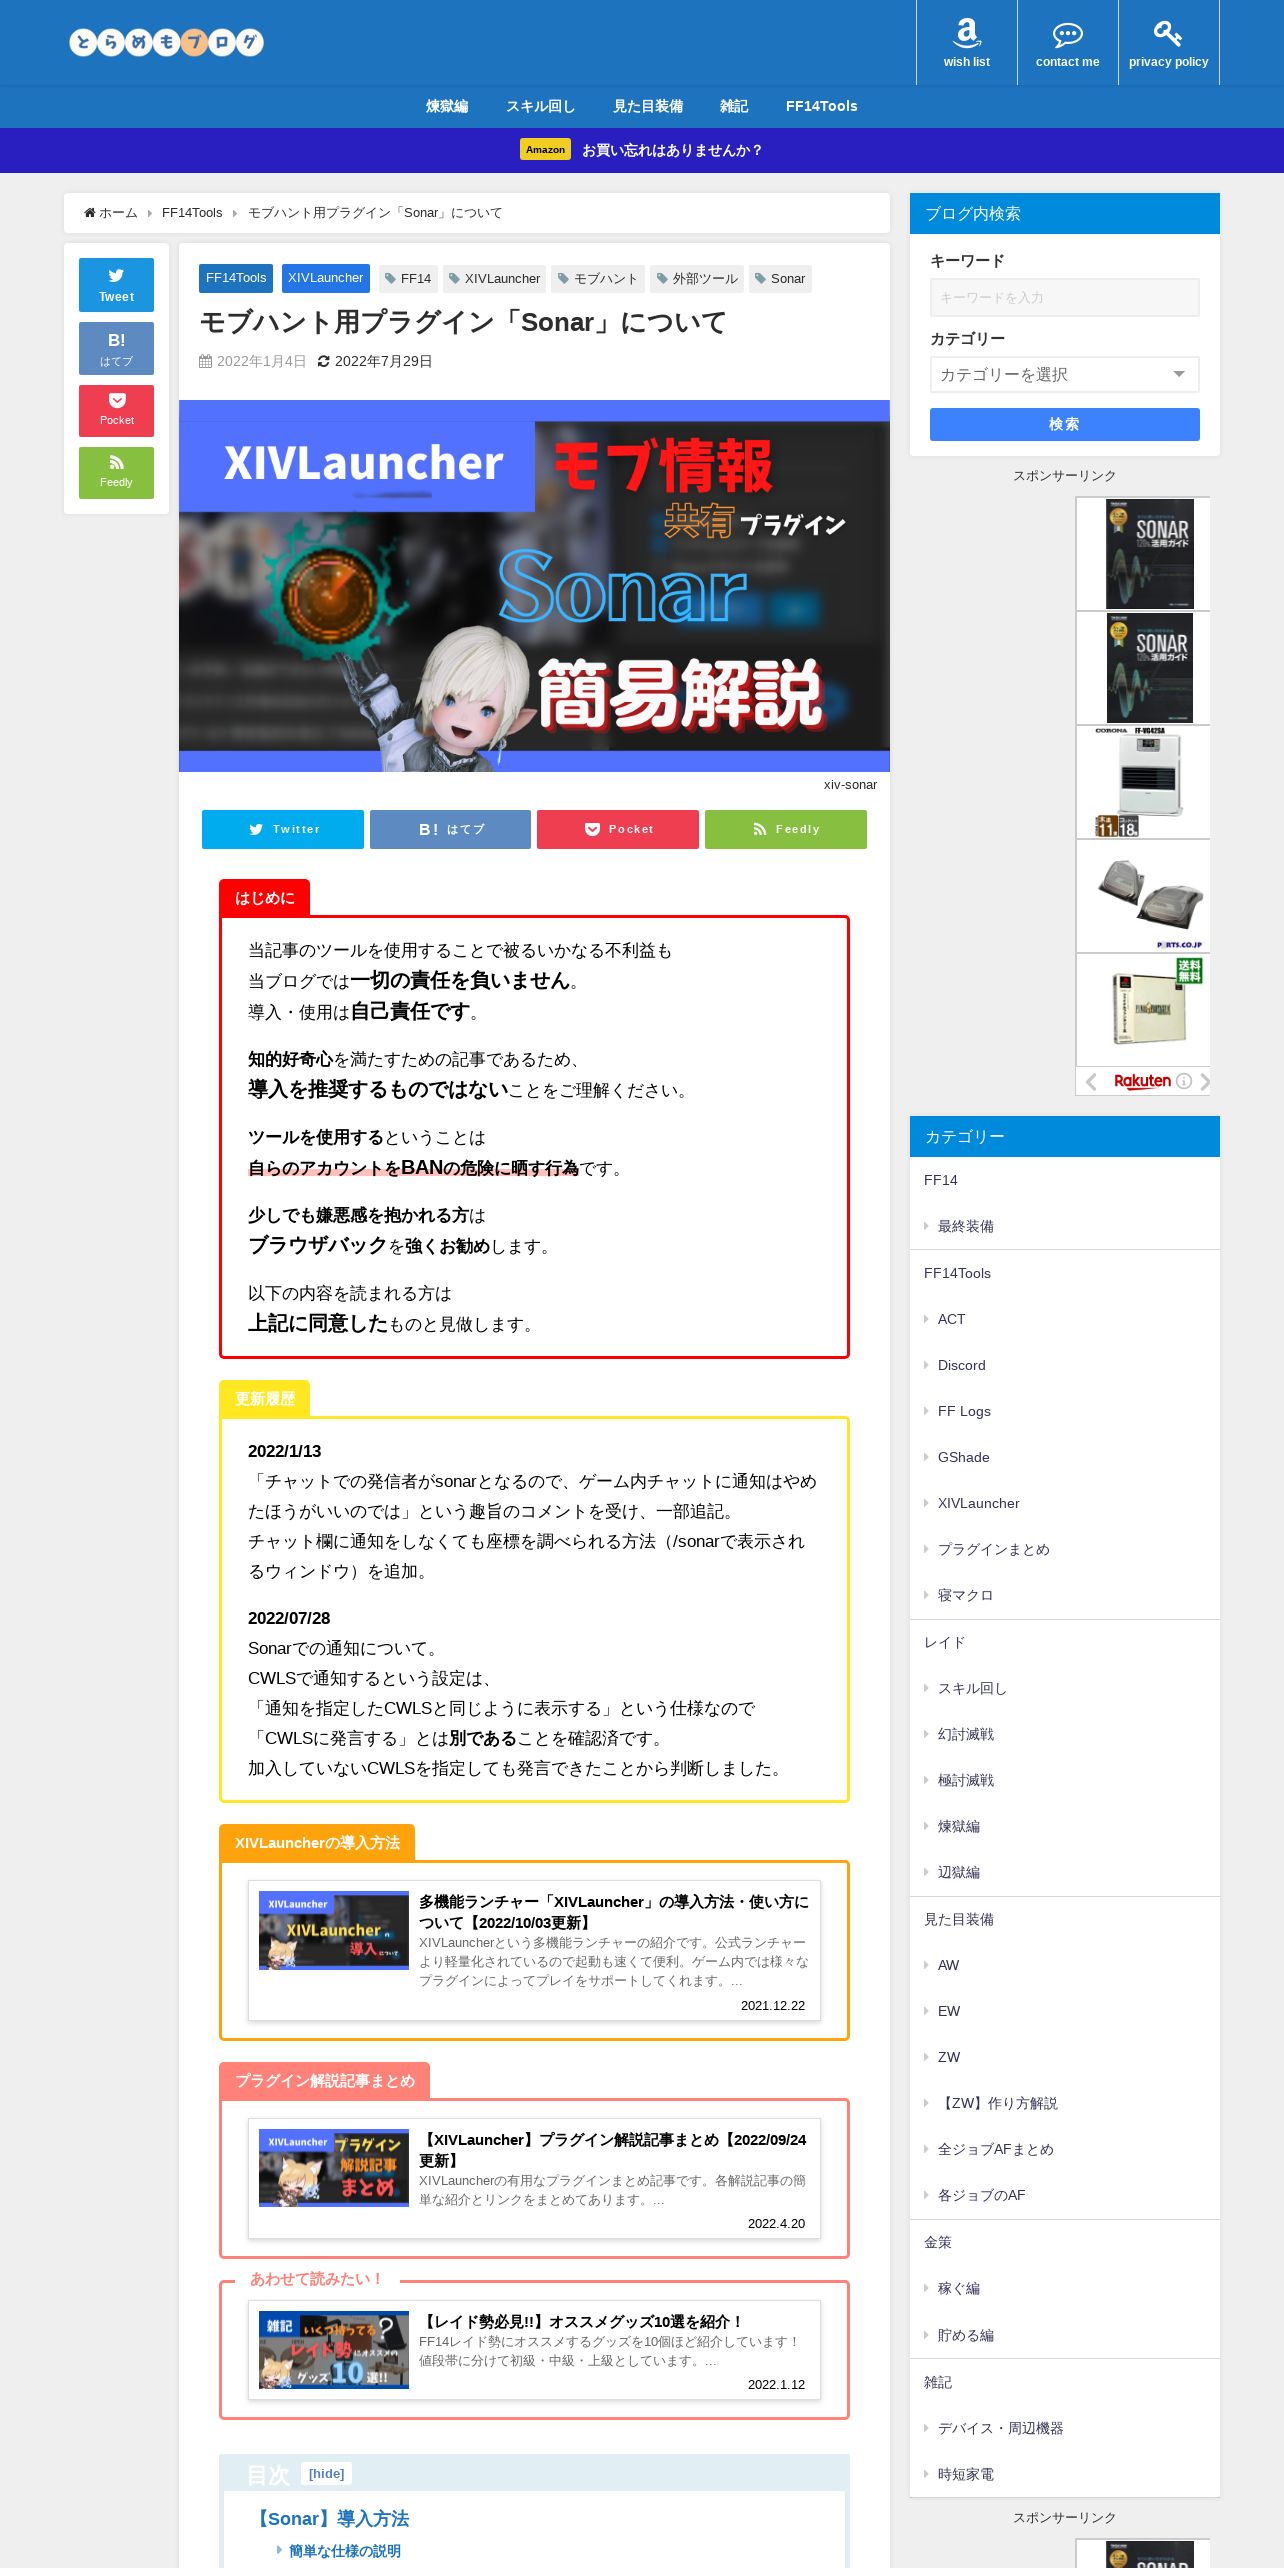
Task: Open the 全ジョブAFまとめ subcategory
Action: [x=995, y=2149]
